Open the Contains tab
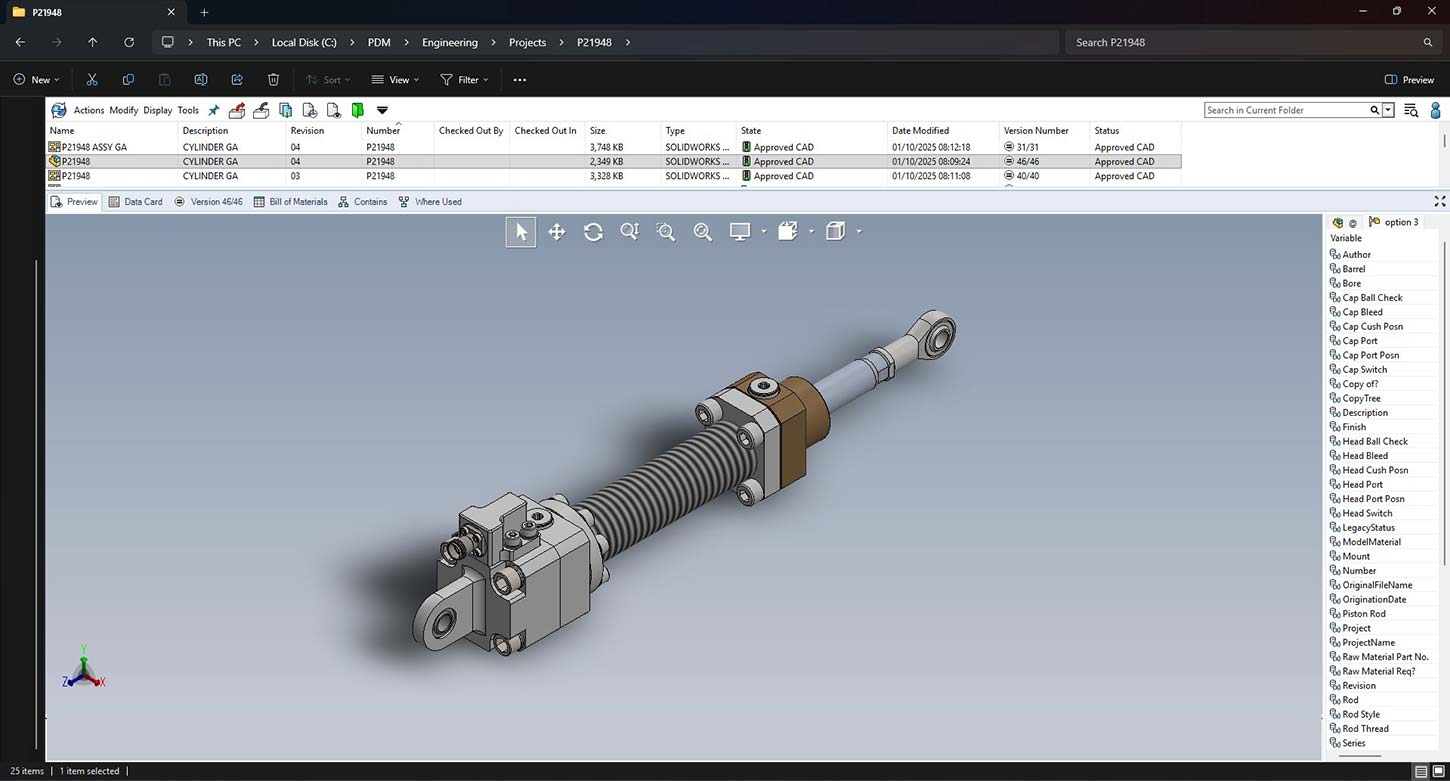 click(362, 202)
